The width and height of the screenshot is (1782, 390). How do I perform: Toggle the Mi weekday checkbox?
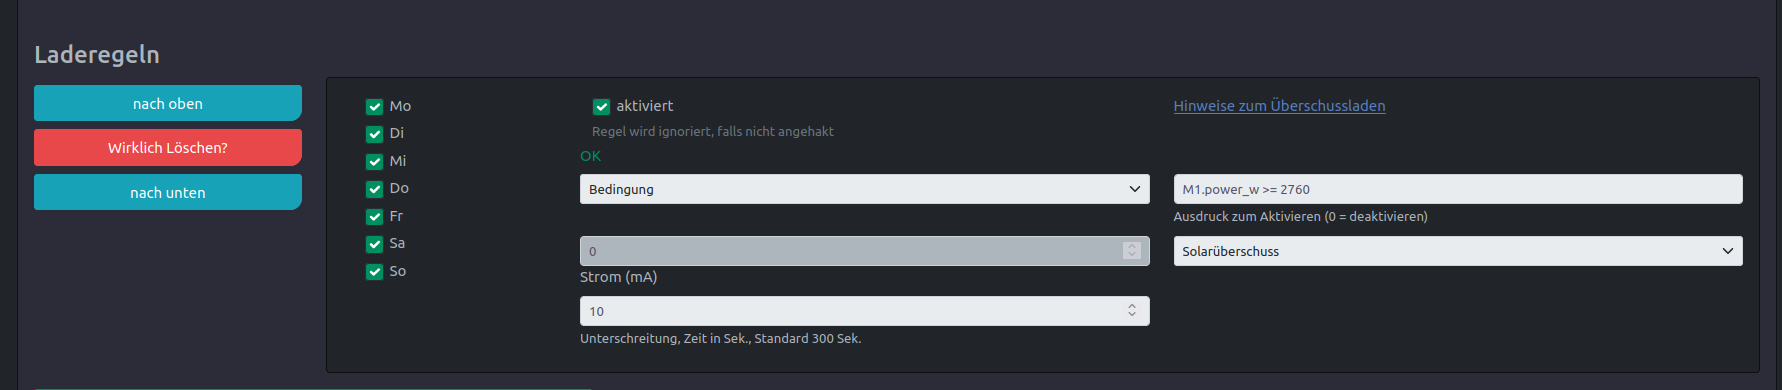(x=375, y=161)
